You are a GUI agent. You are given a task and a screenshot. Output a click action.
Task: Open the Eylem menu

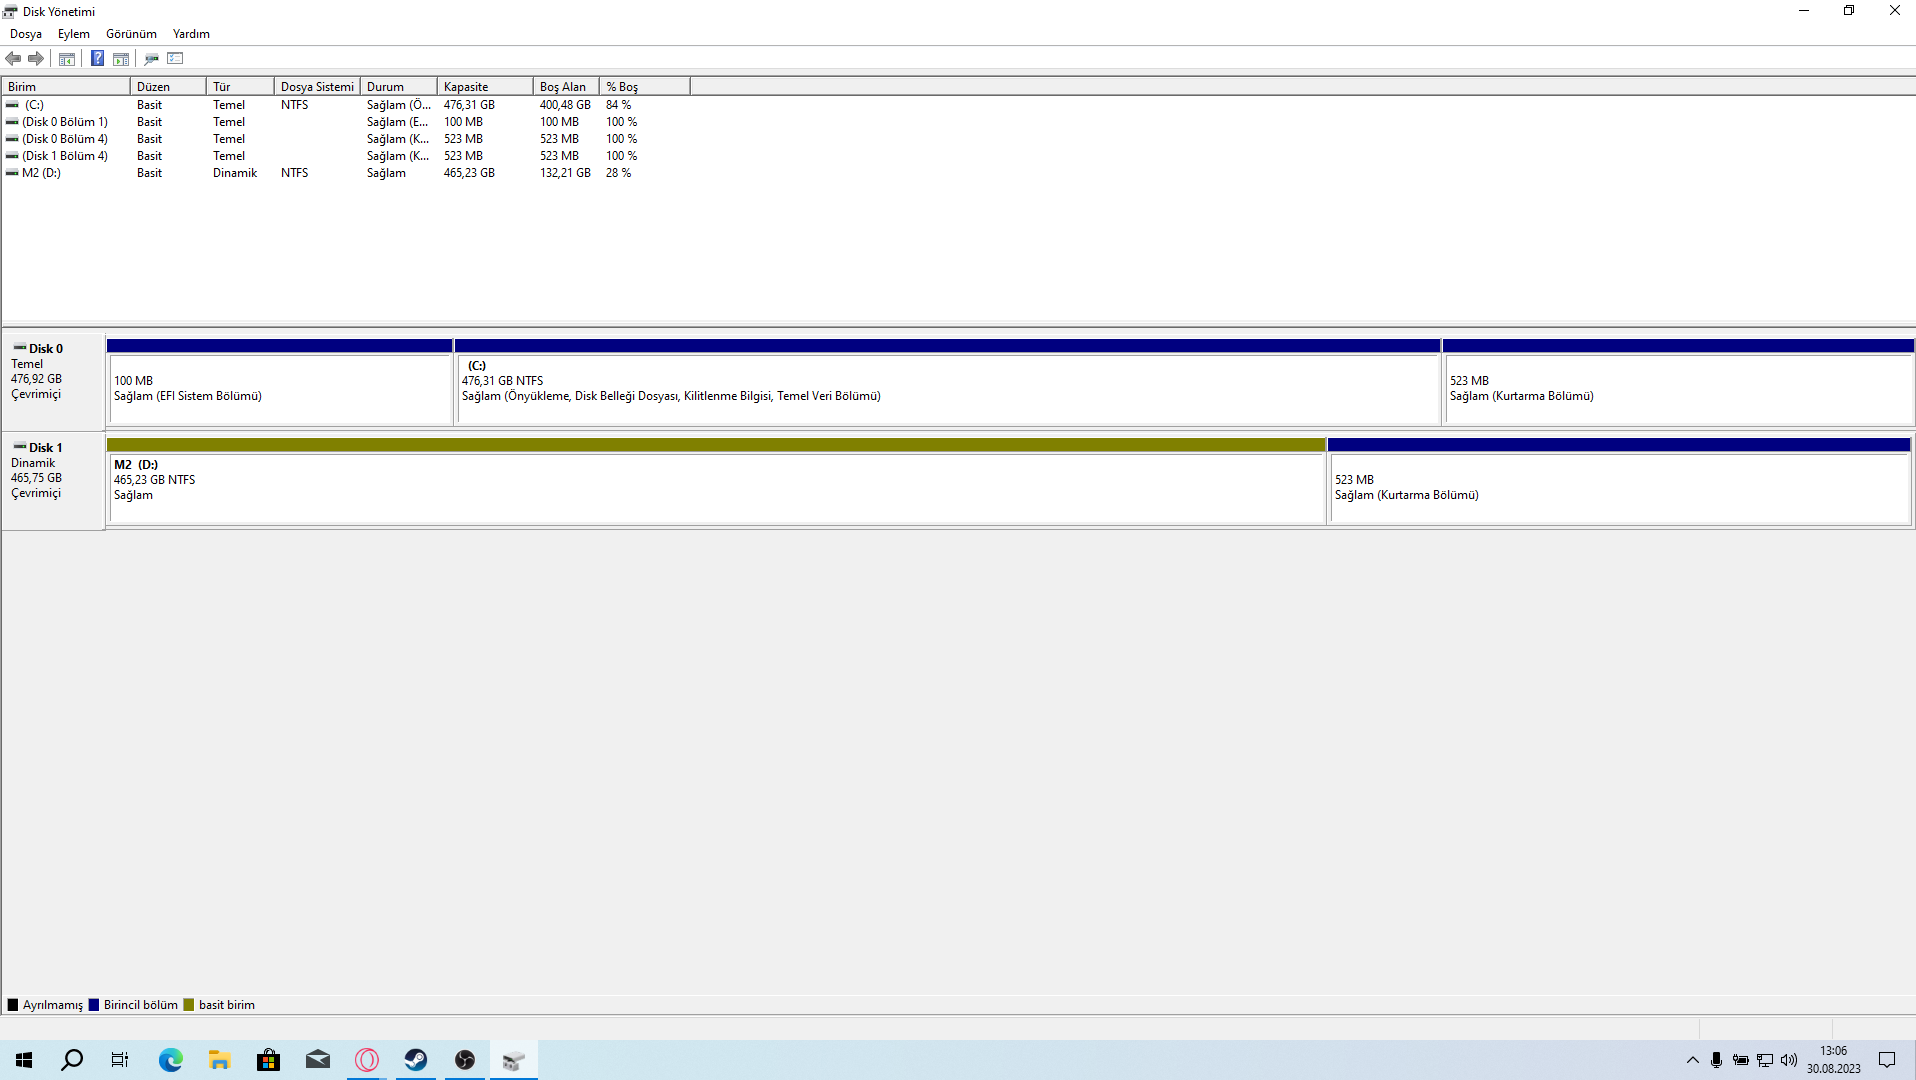point(74,34)
